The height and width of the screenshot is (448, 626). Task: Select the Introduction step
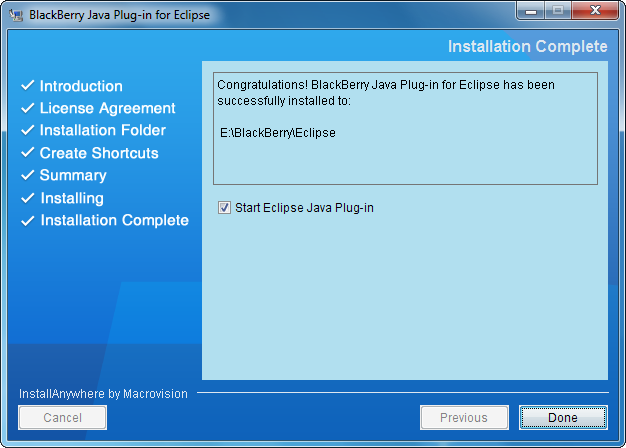point(81,86)
